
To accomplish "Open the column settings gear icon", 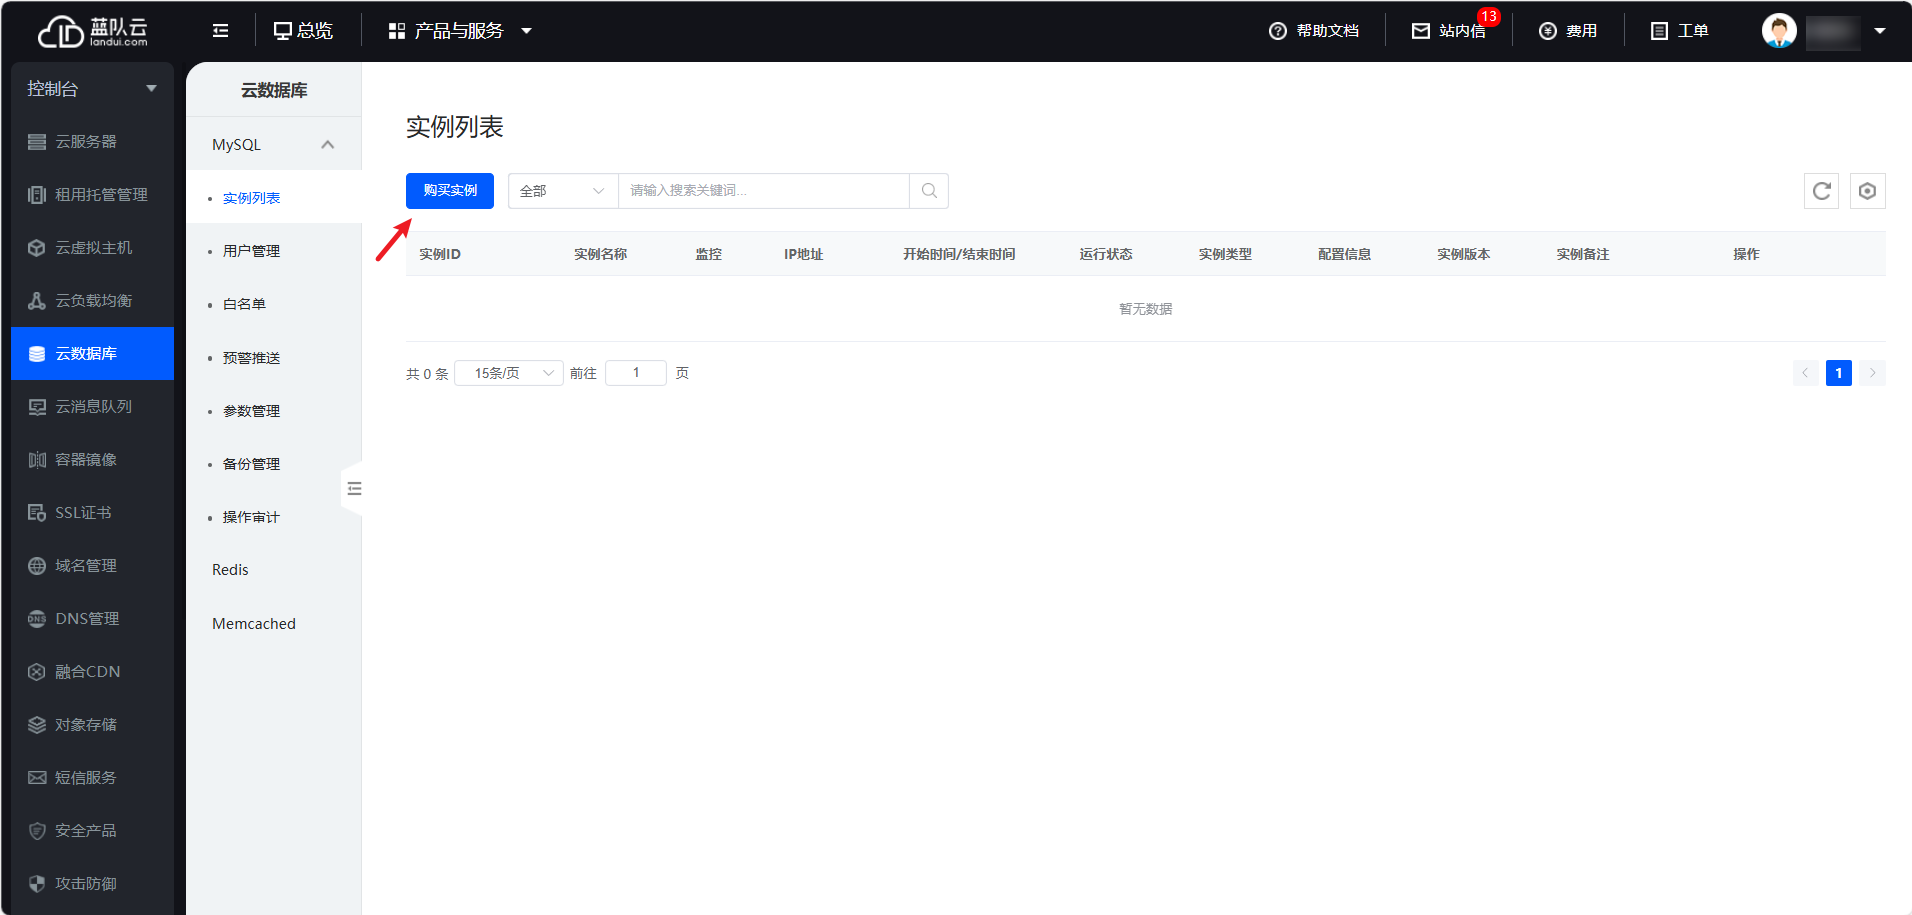I will click(1867, 190).
